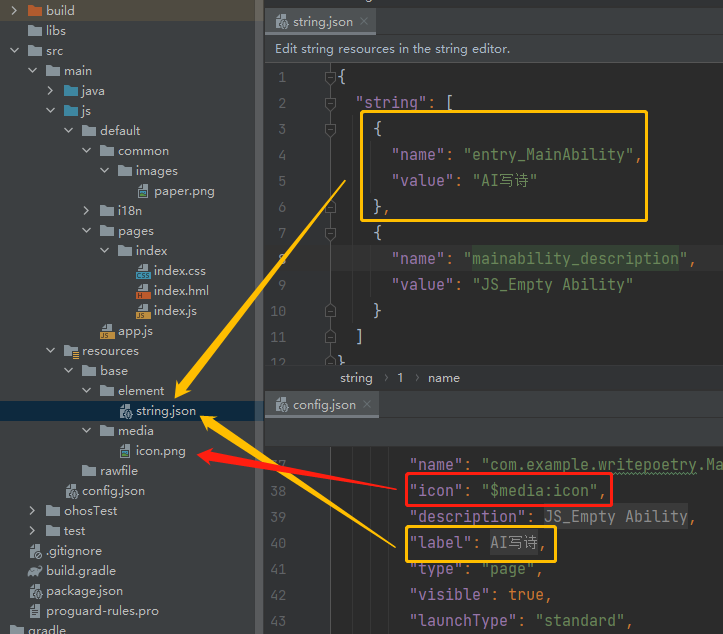The width and height of the screenshot is (723, 634).
Task: Fold the string array at line 2
Action: pos(330,103)
